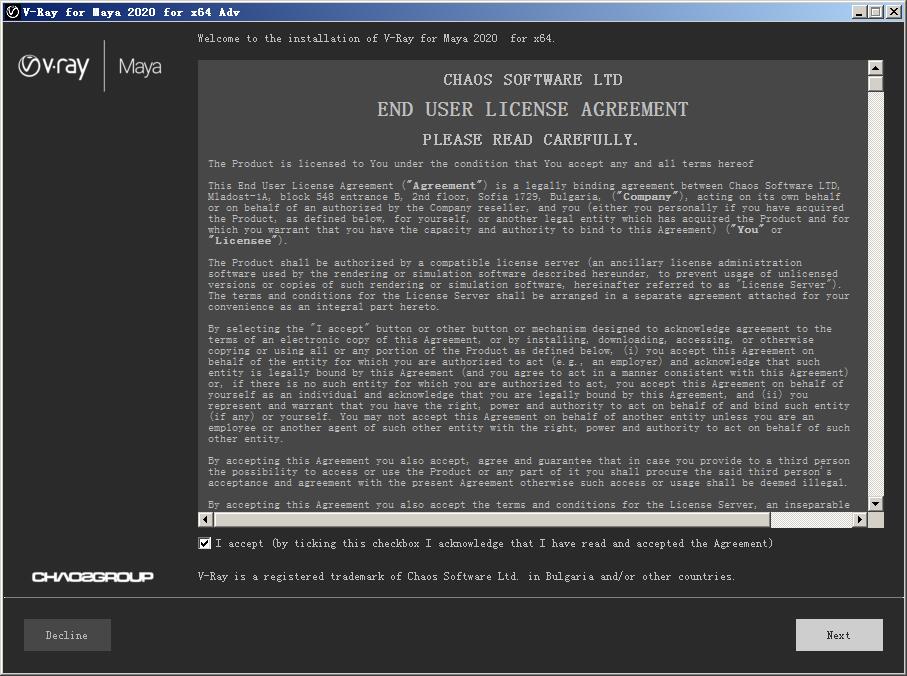Toggle the "I accept" agreement checkbox
This screenshot has width=907, height=676.
tap(204, 543)
